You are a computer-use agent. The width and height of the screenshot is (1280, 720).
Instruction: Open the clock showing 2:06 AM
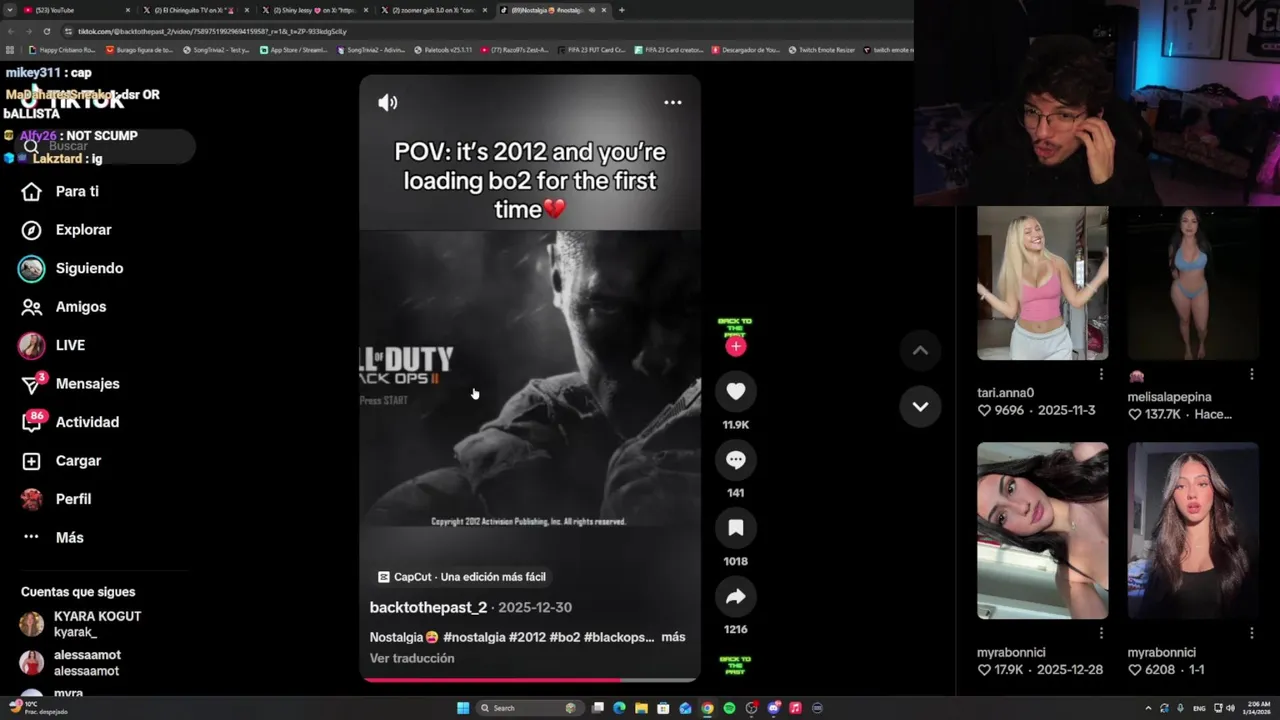[x=1258, y=708]
